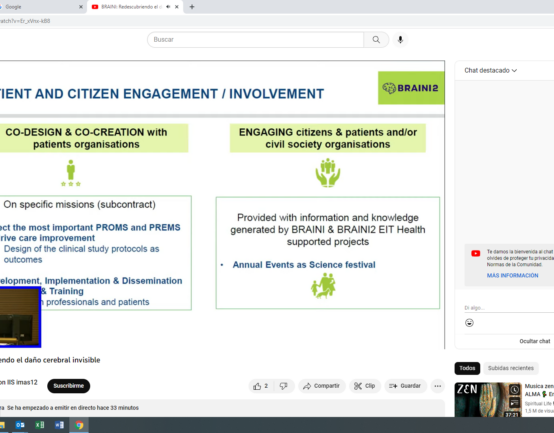Click the browser address bar URL
554x433 pixels.
coord(25,21)
